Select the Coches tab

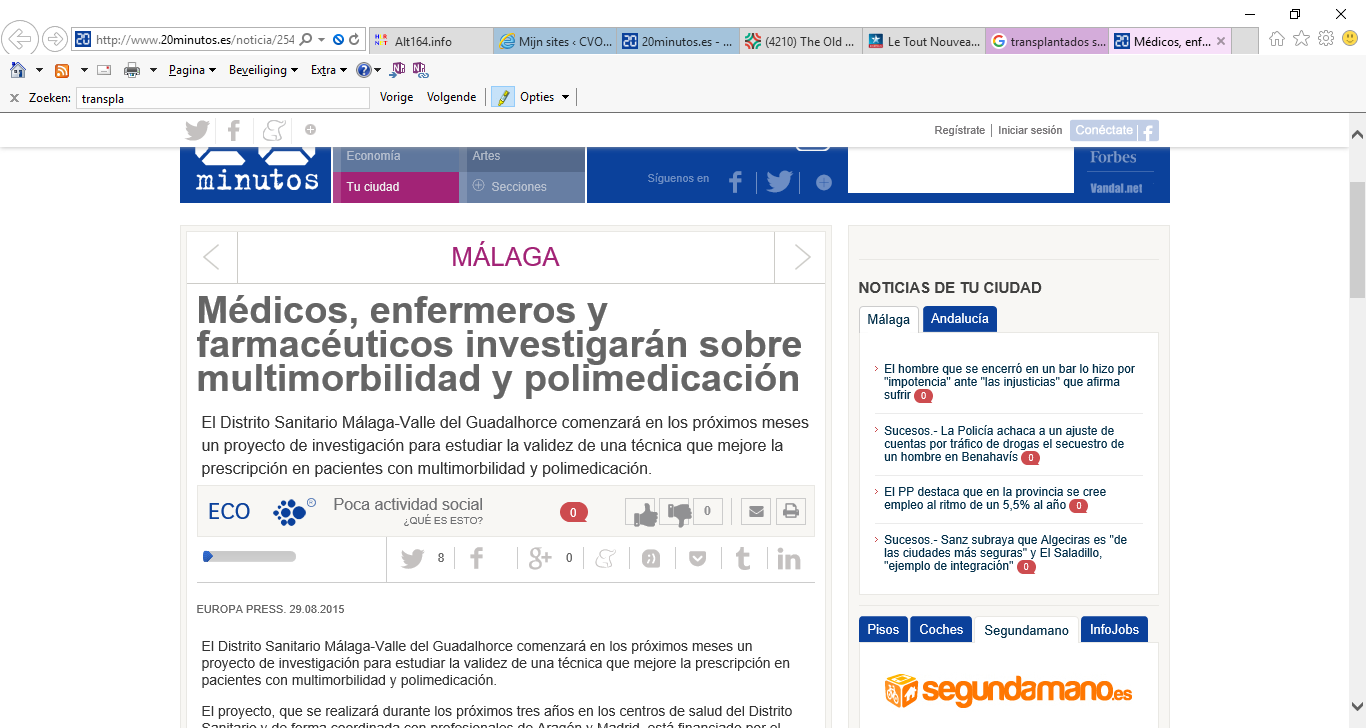point(940,630)
